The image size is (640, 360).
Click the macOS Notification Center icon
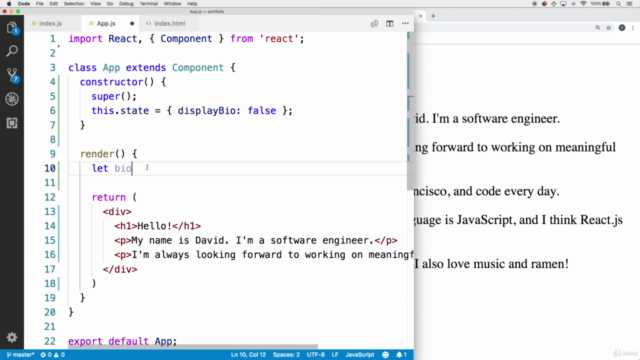[630, 4]
